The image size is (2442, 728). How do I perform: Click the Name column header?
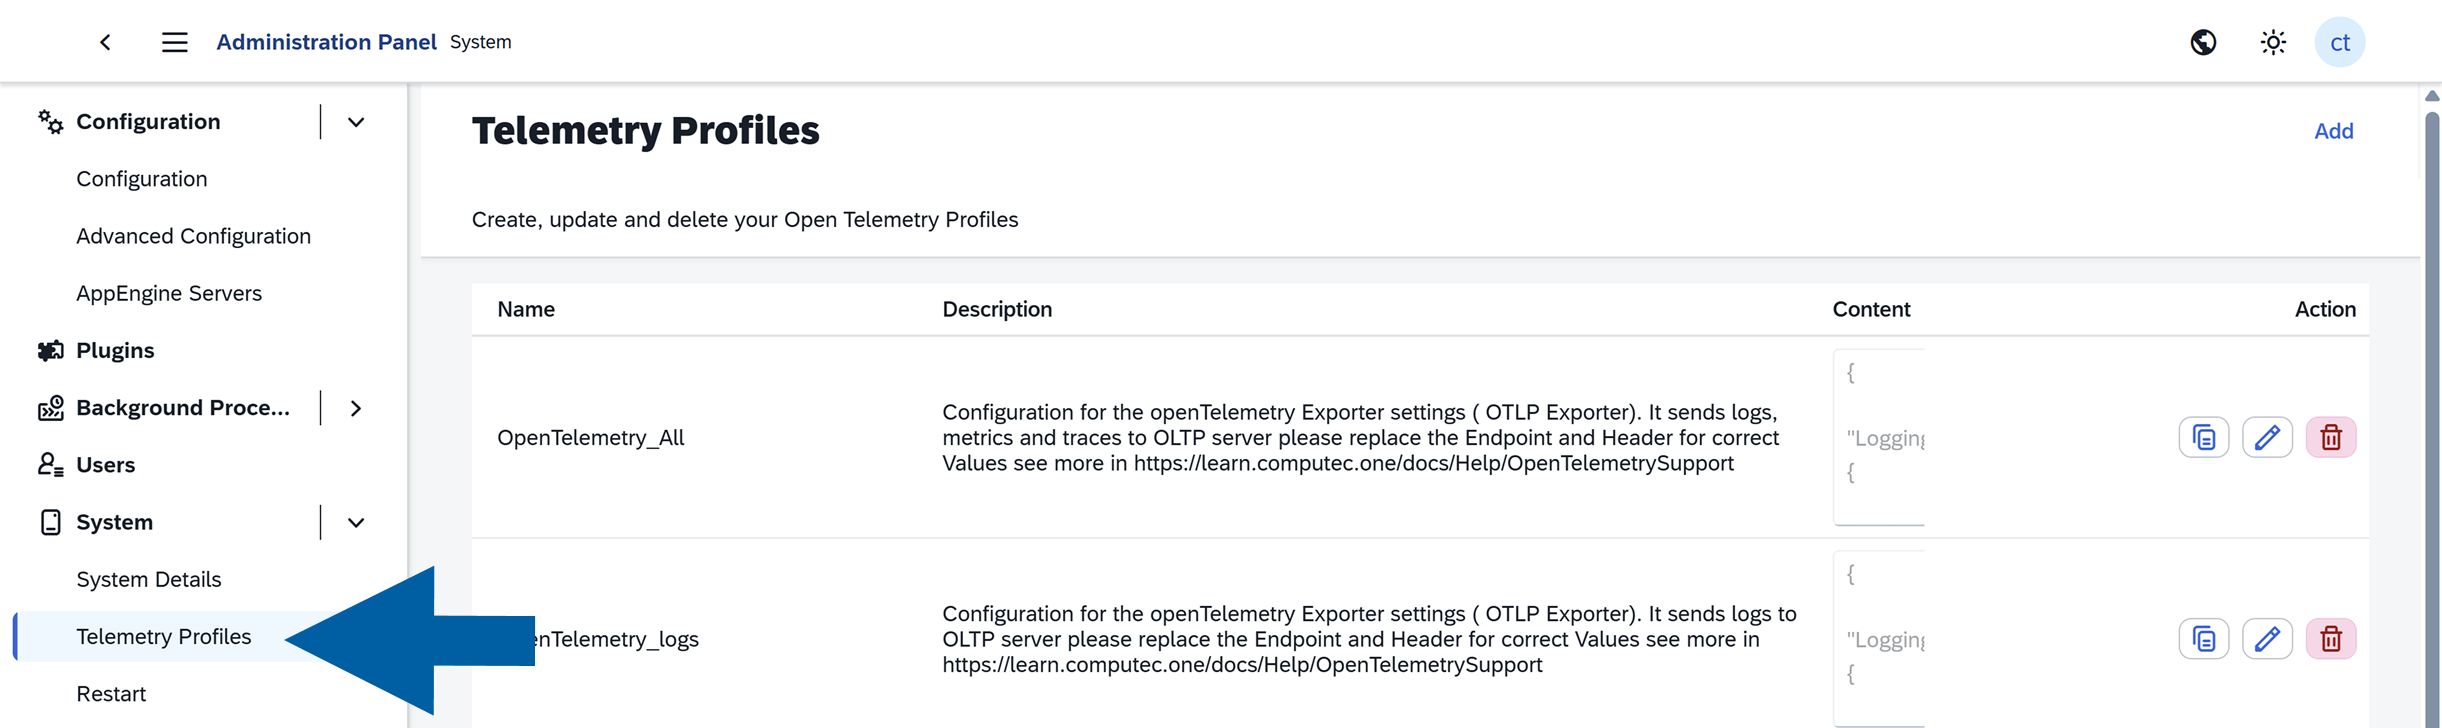[526, 309]
